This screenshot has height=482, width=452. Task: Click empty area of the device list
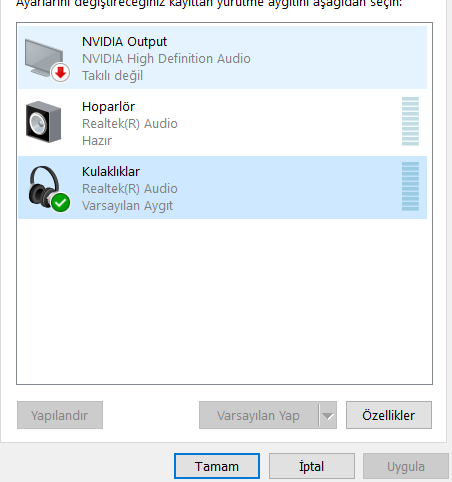click(224, 300)
